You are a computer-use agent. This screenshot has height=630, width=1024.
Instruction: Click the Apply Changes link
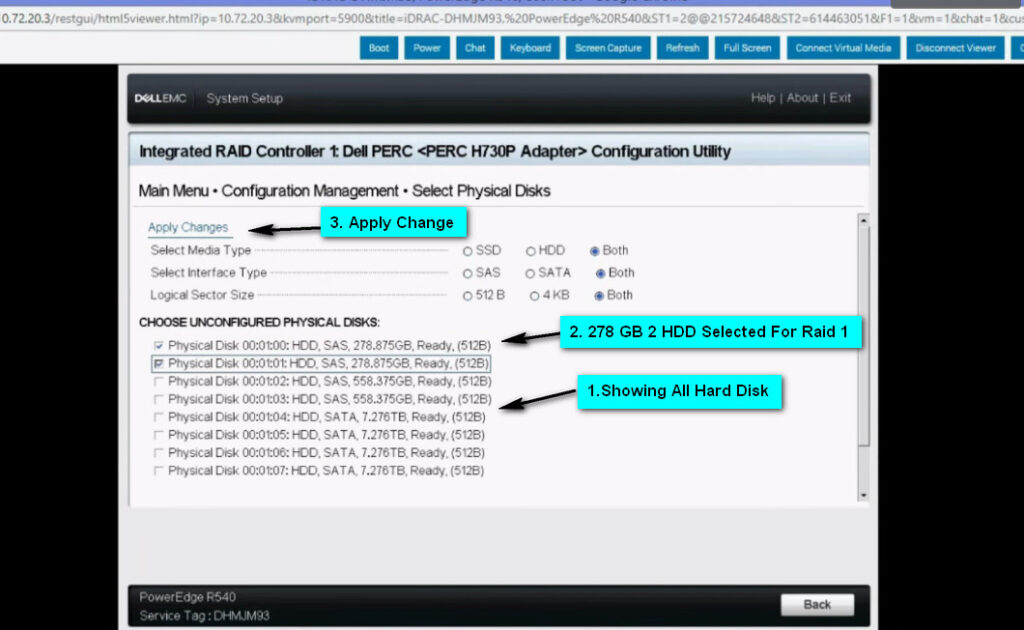point(188,227)
